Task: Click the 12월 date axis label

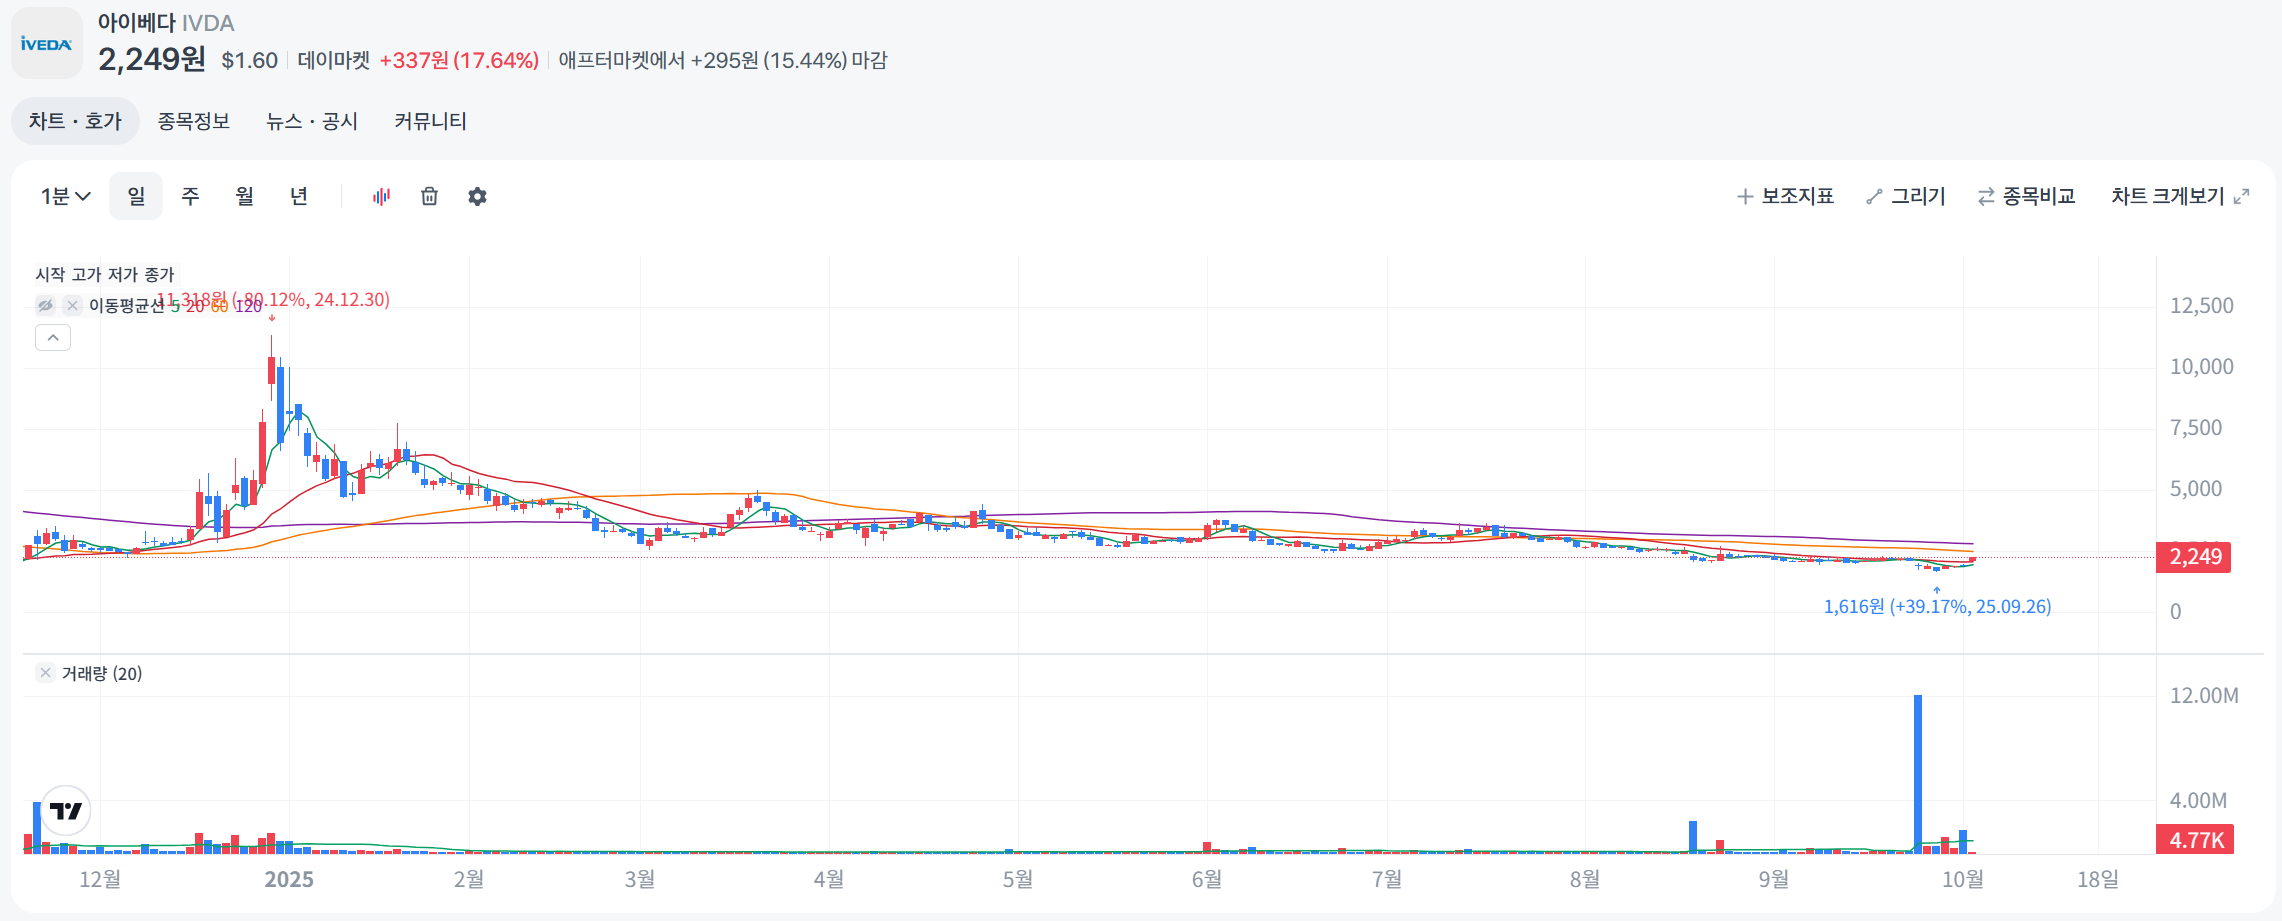Action: [x=100, y=879]
